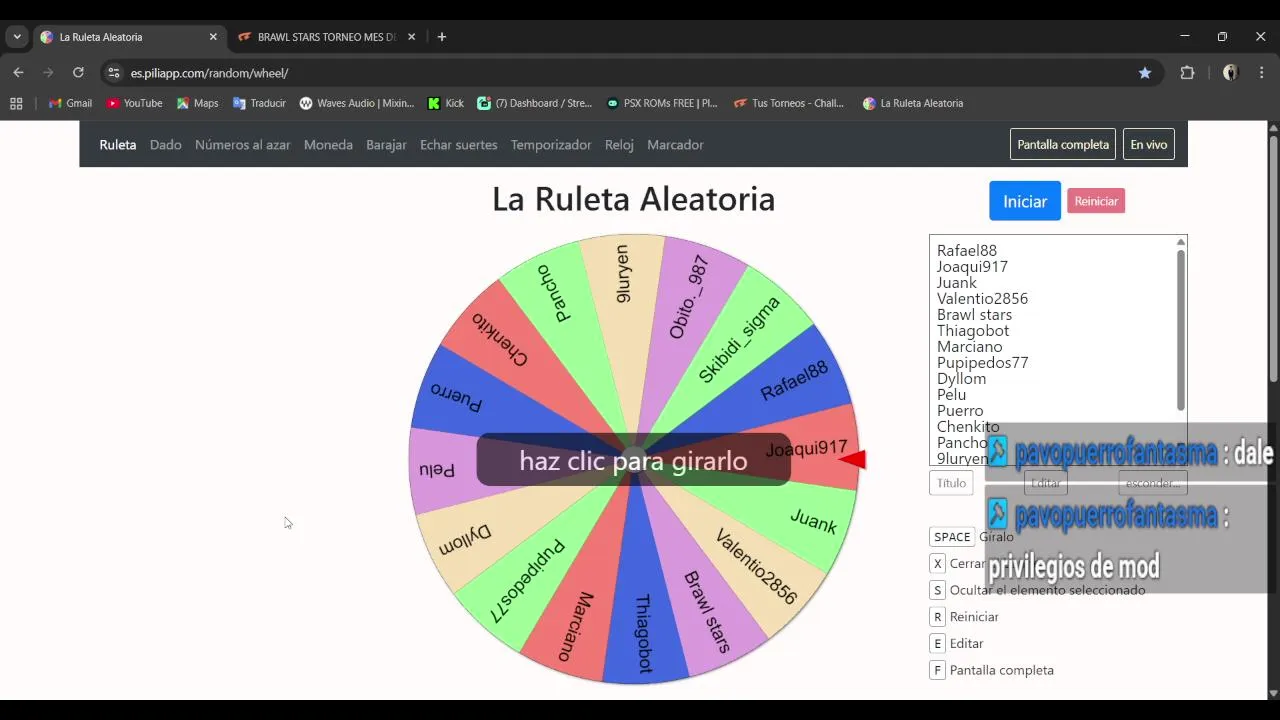Click the browser Forward arrow
1280x720 pixels.
pyautogui.click(x=48, y=73)
